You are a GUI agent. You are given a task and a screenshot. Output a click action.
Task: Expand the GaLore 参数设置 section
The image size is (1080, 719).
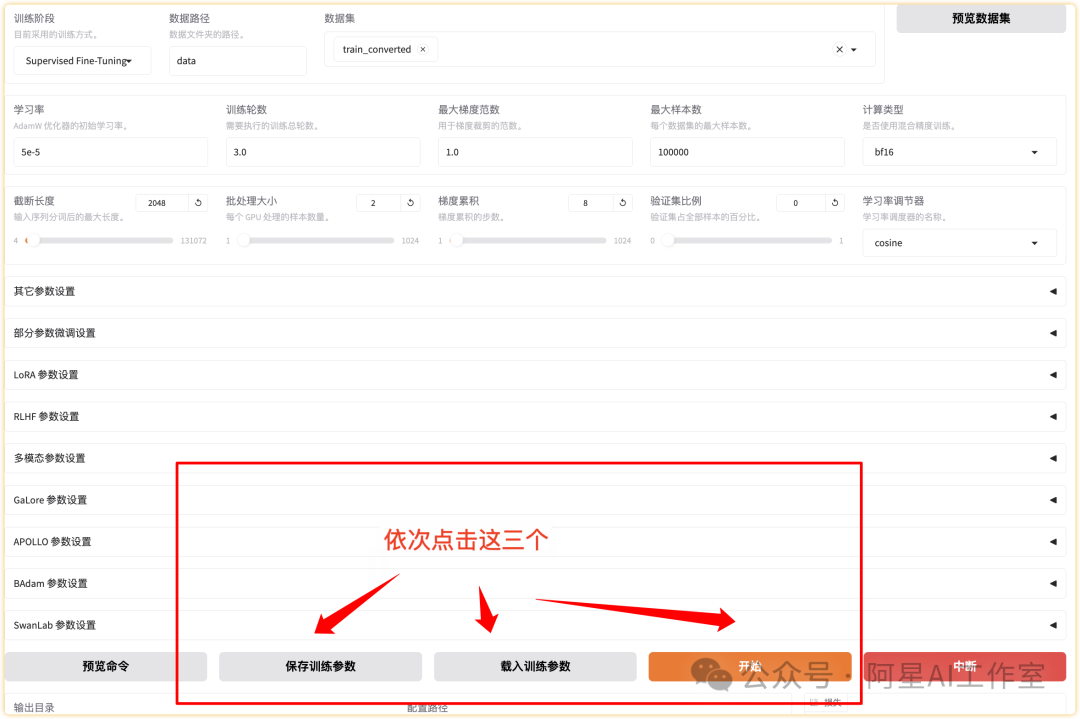535,500
